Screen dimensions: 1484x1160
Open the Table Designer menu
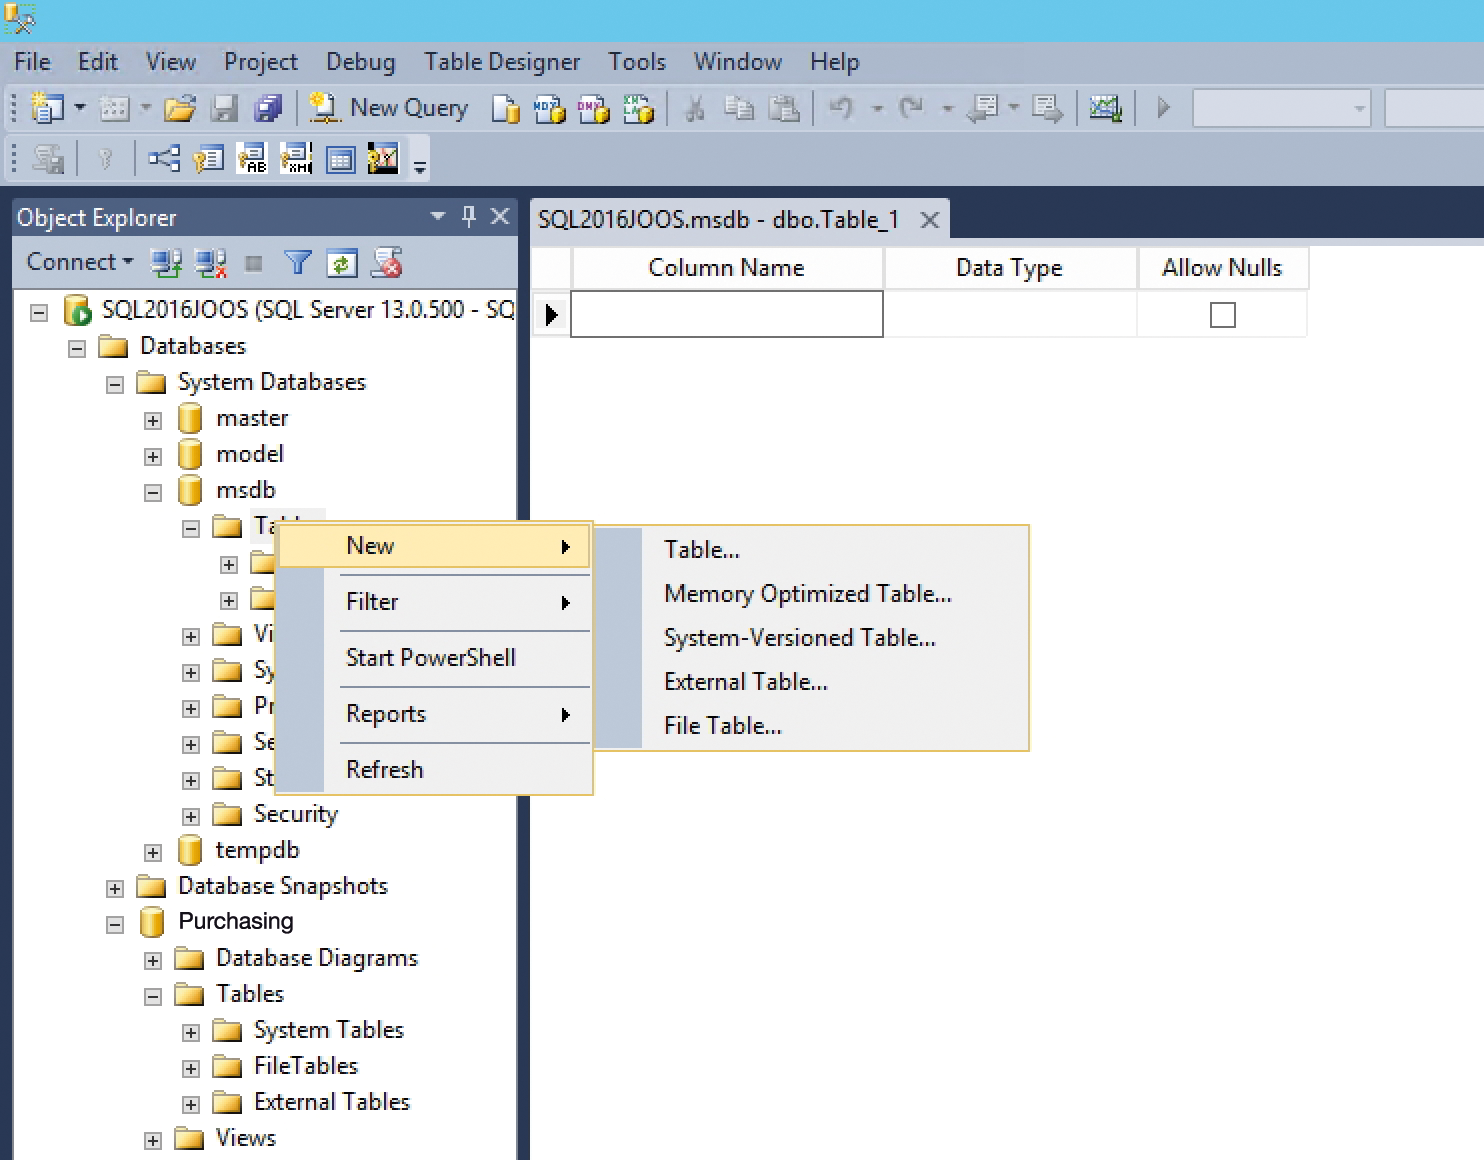click(502, 62)
